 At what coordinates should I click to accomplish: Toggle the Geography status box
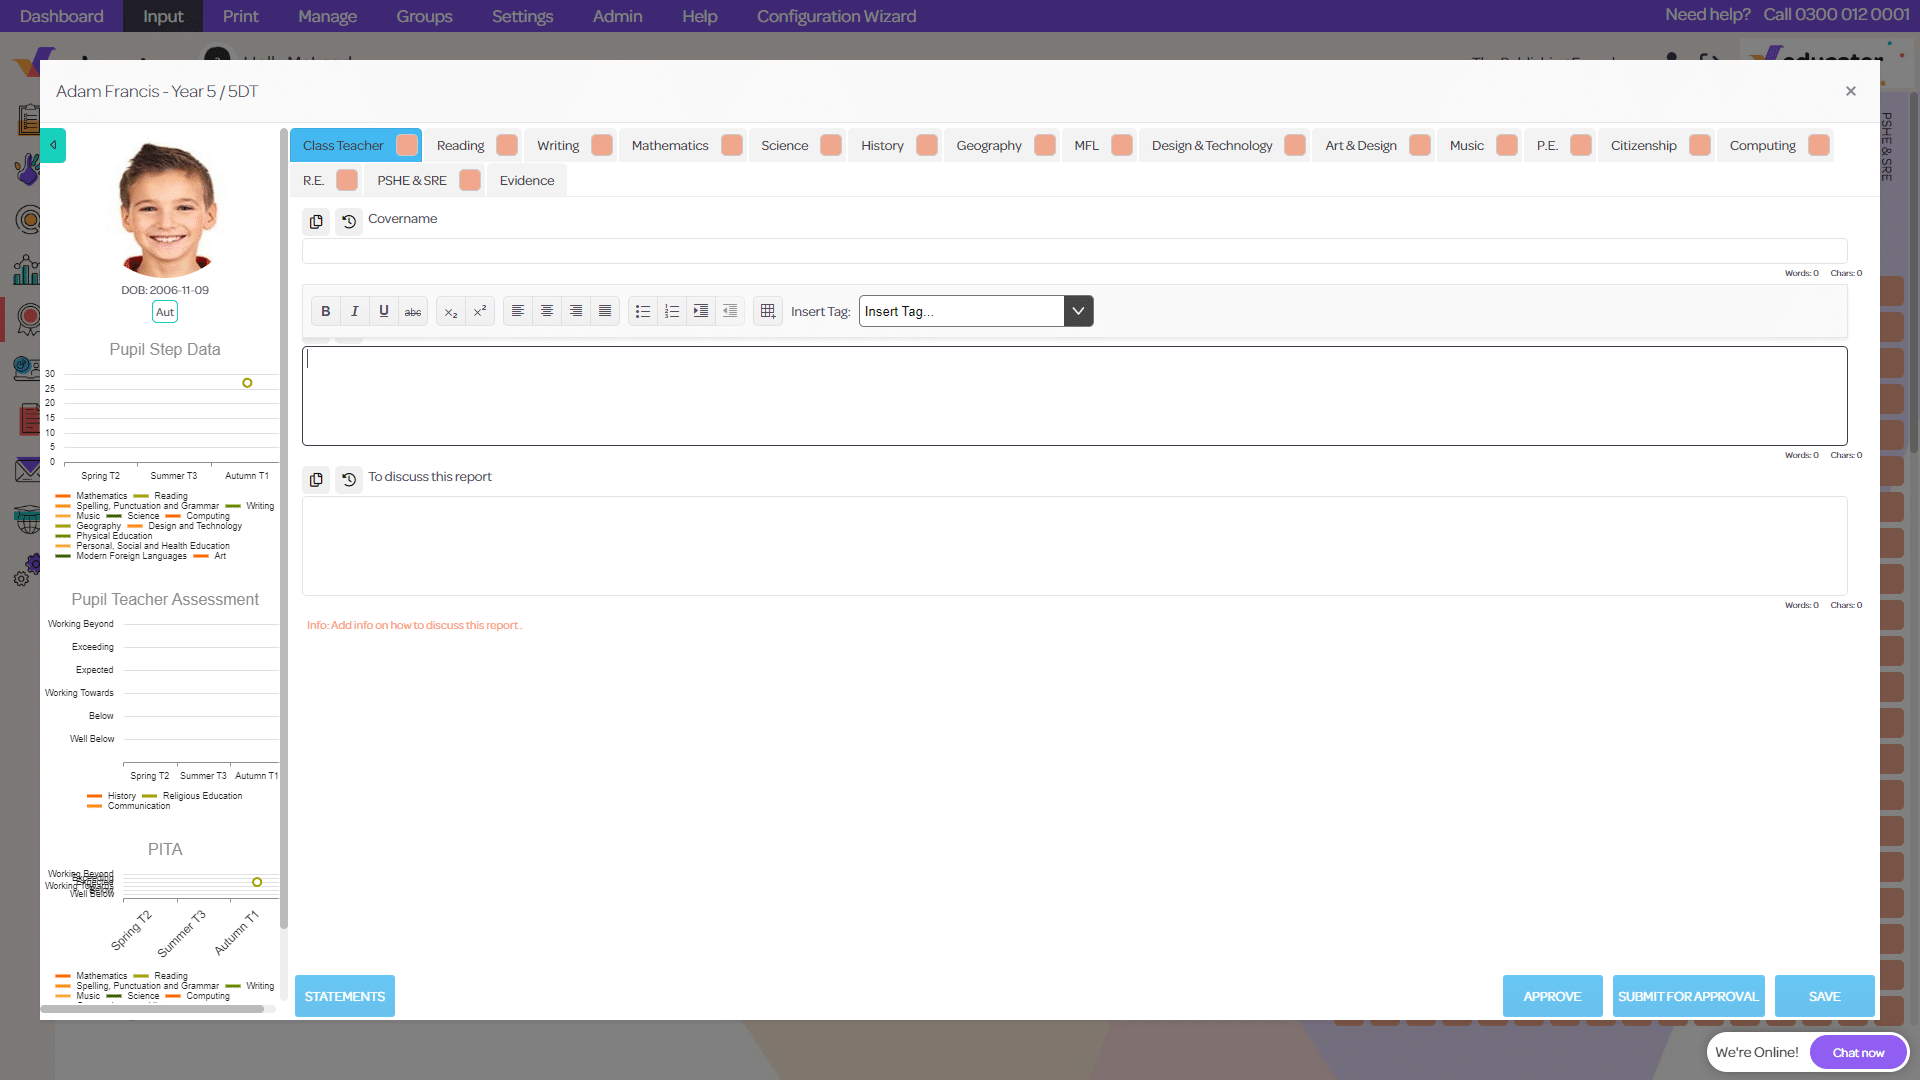(x=1045, y=145)
